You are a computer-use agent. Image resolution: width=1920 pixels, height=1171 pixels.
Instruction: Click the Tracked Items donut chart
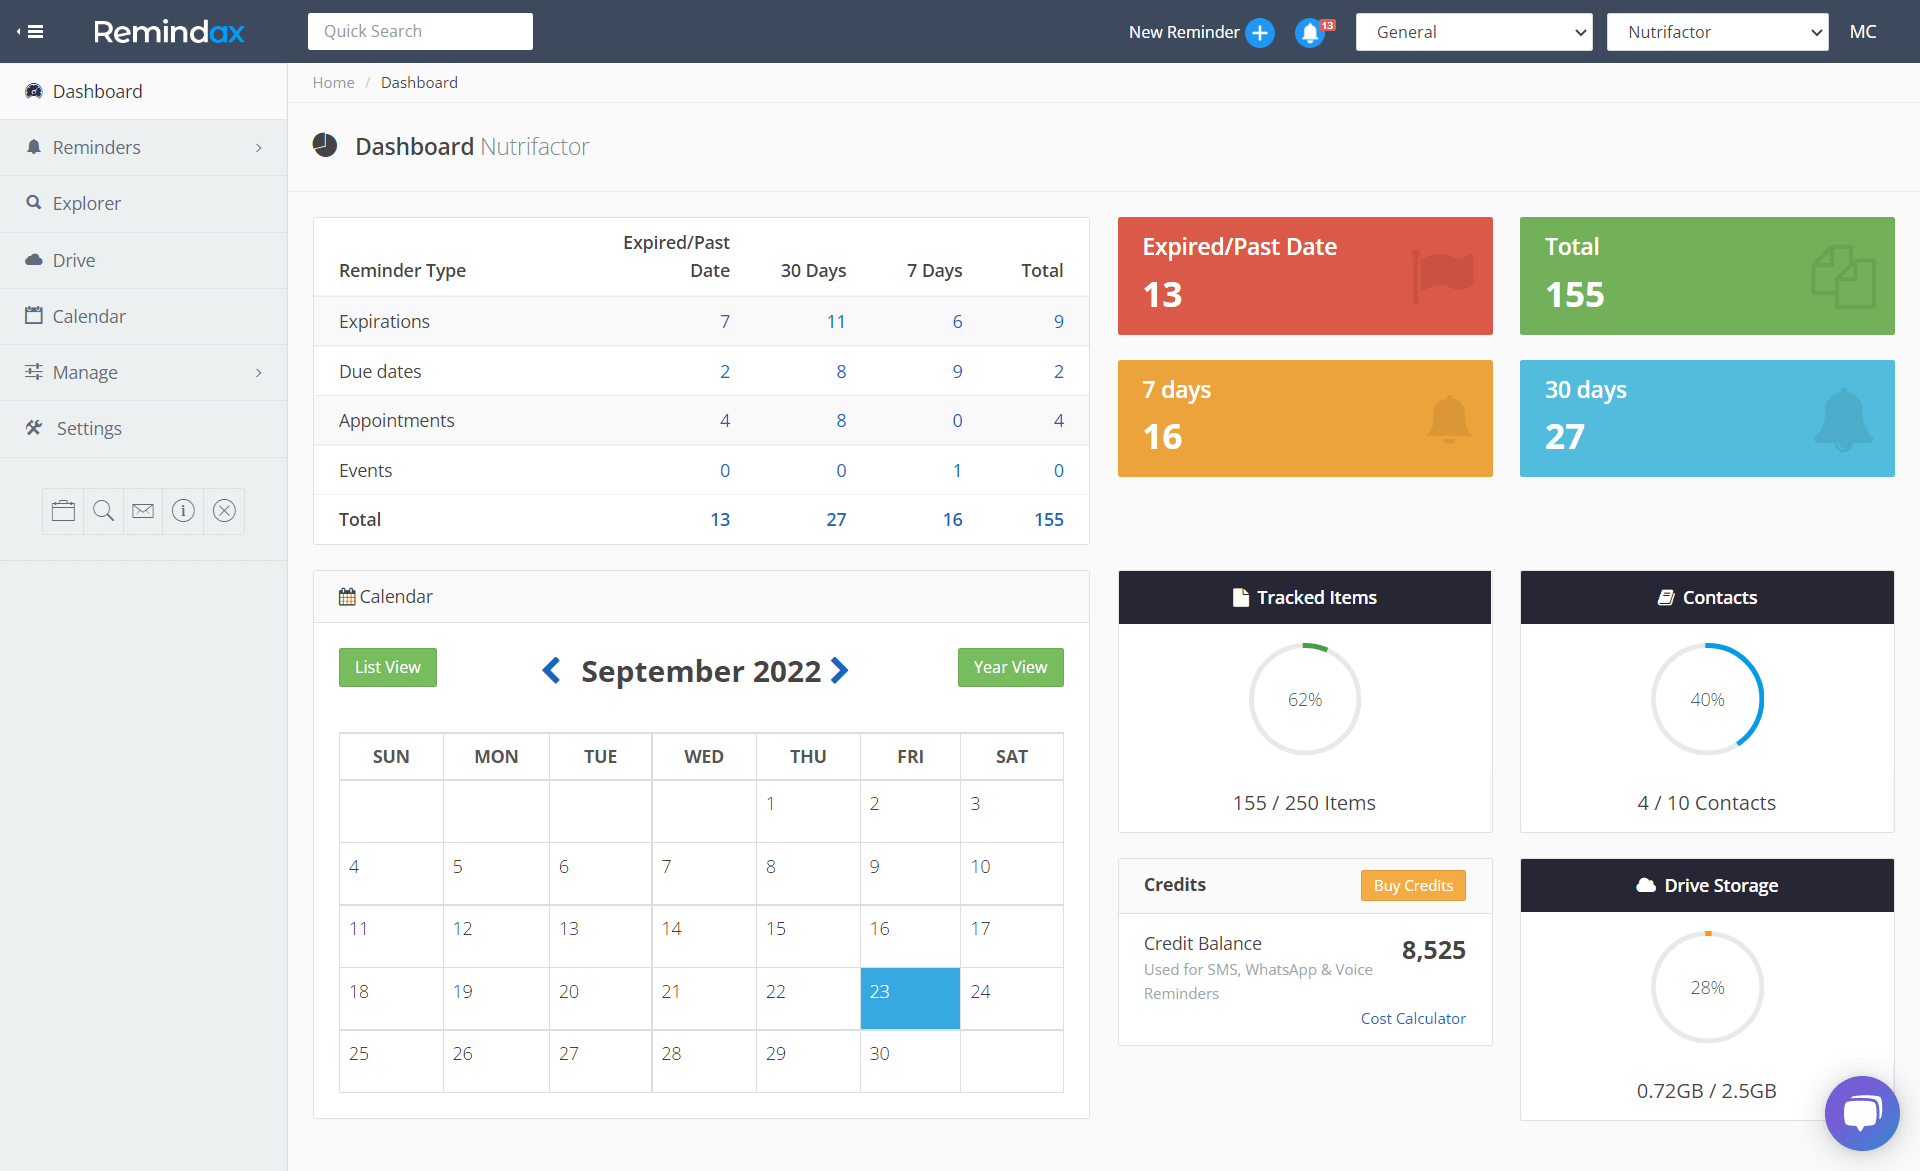[1306, 701]
